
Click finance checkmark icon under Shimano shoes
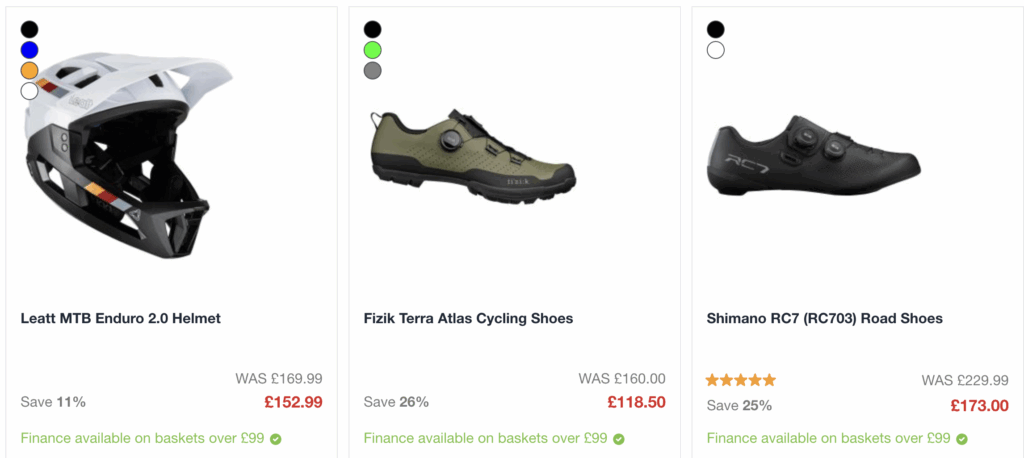tap(961, 438)
